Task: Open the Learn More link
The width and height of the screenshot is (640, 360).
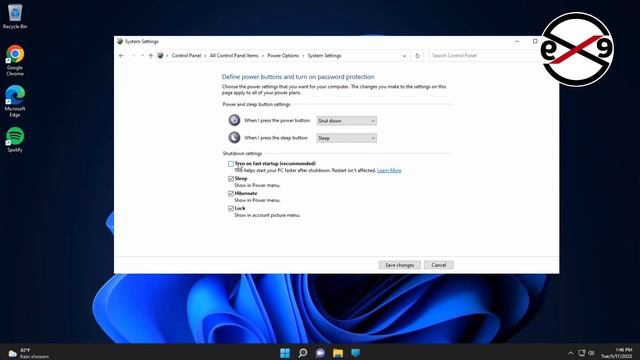Action: click(389, 170)
